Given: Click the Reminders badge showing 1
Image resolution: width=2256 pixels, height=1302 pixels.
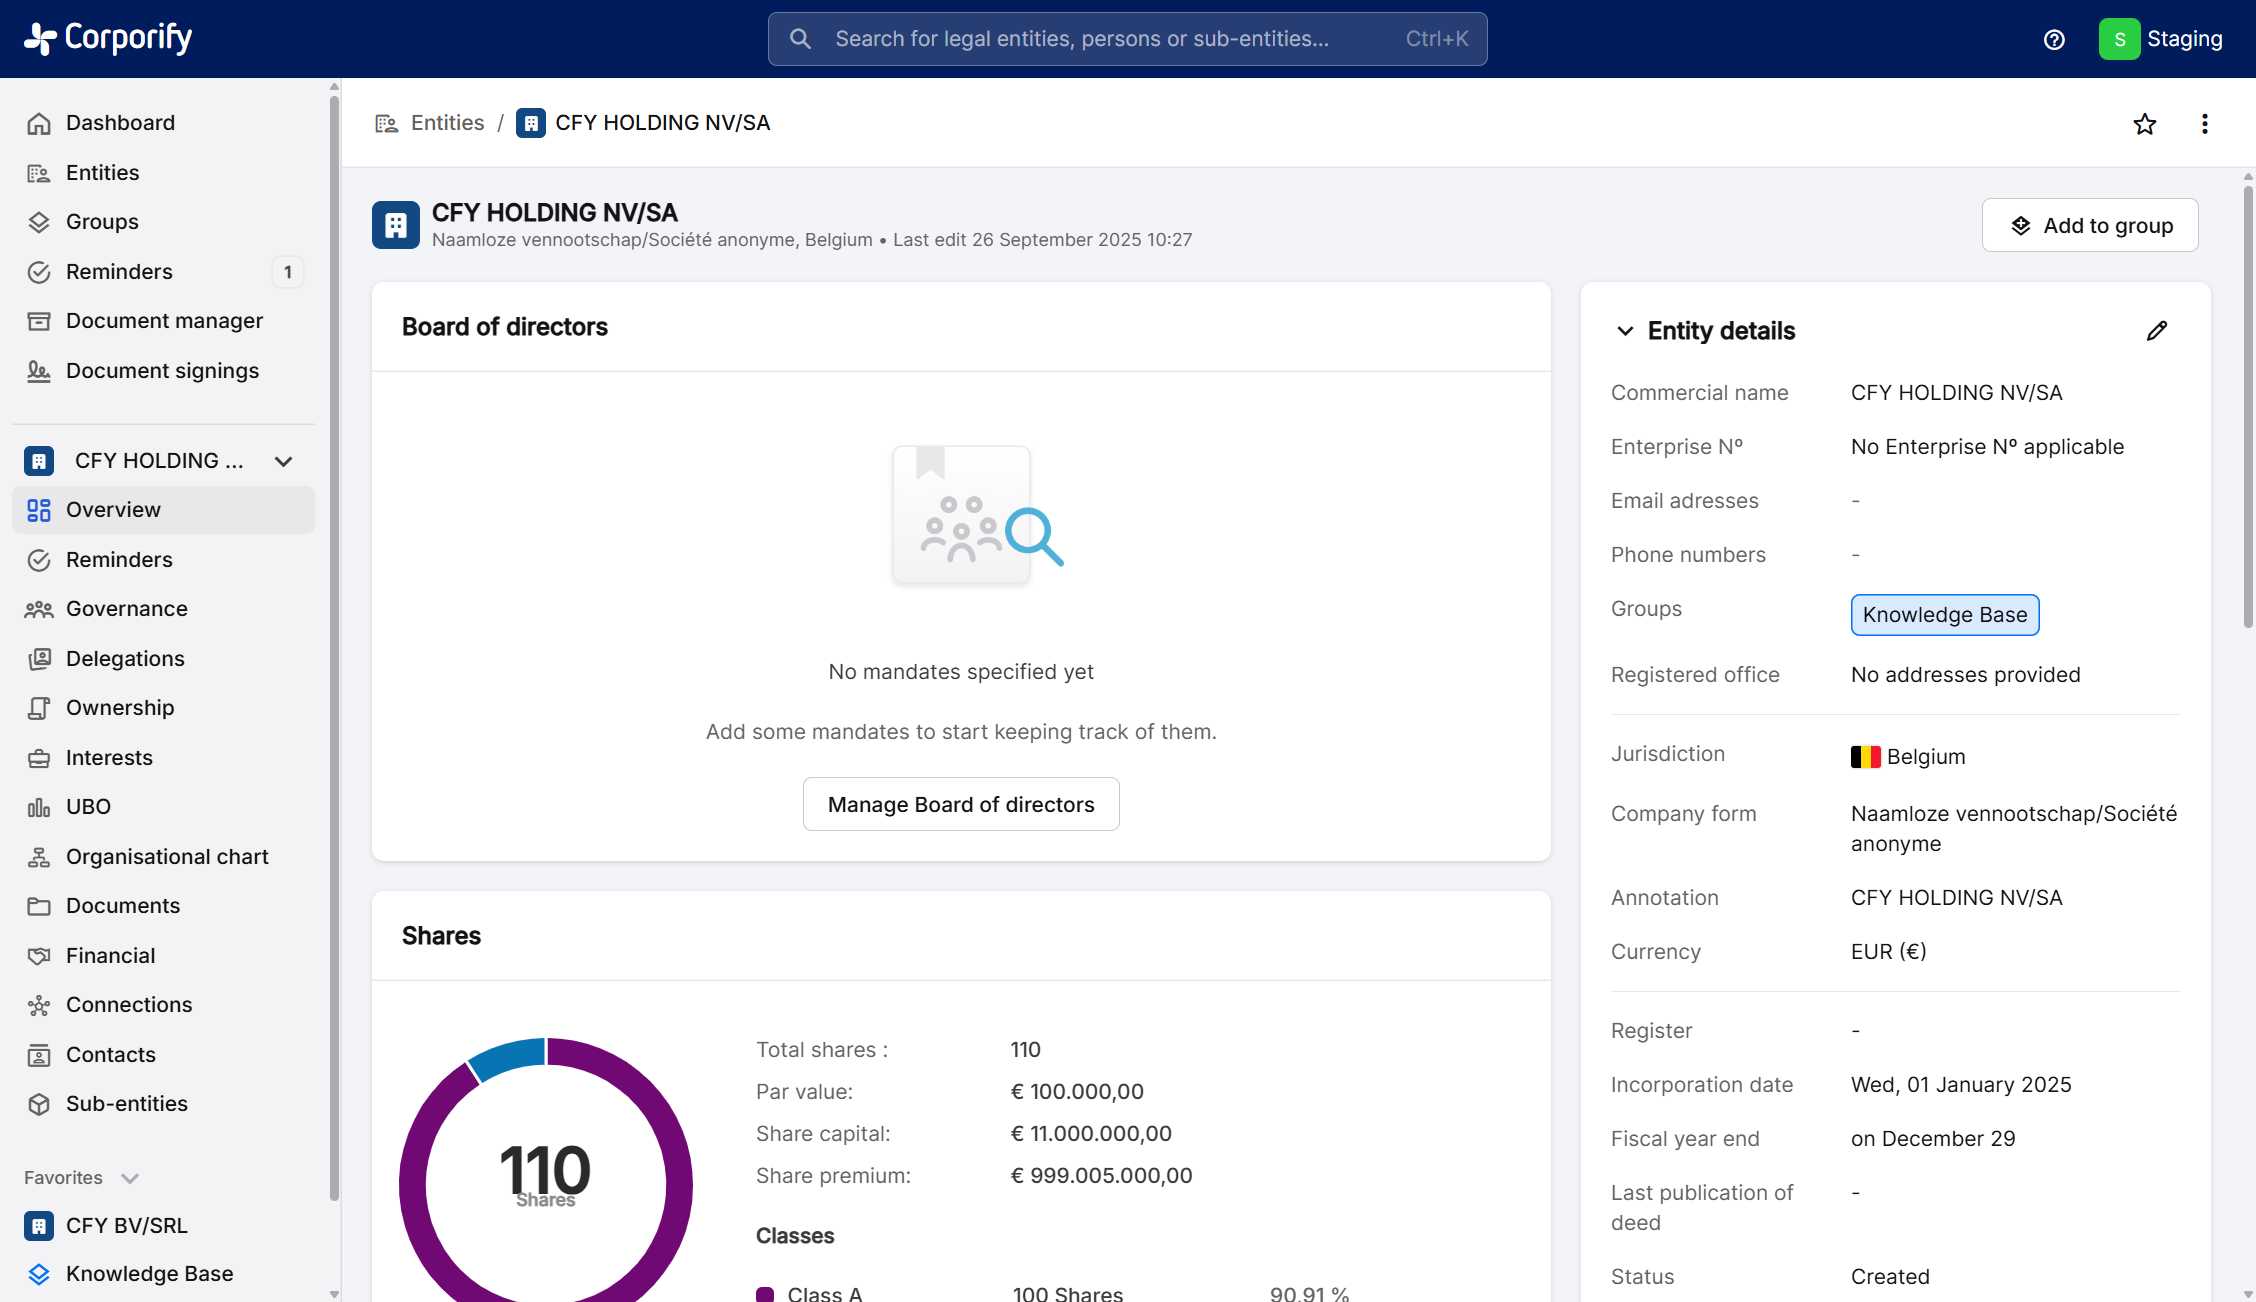Looking at the screenshot, I should [x=288, y=272].
